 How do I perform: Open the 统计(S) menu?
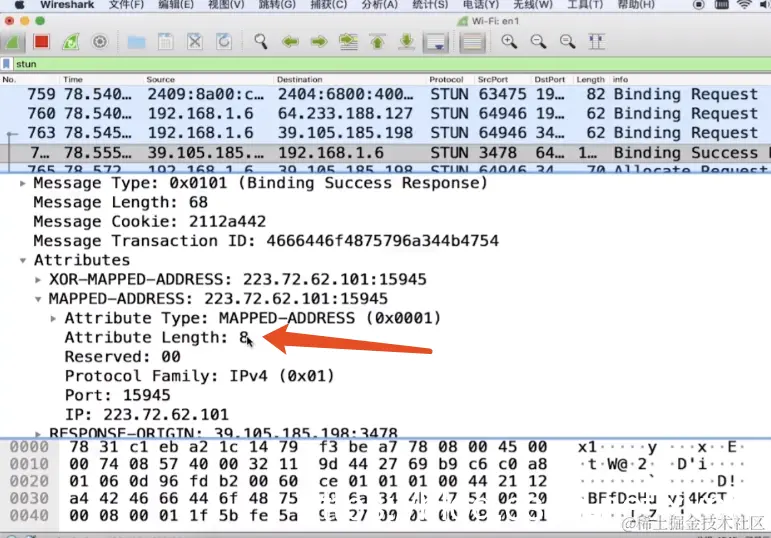(430, 5)
